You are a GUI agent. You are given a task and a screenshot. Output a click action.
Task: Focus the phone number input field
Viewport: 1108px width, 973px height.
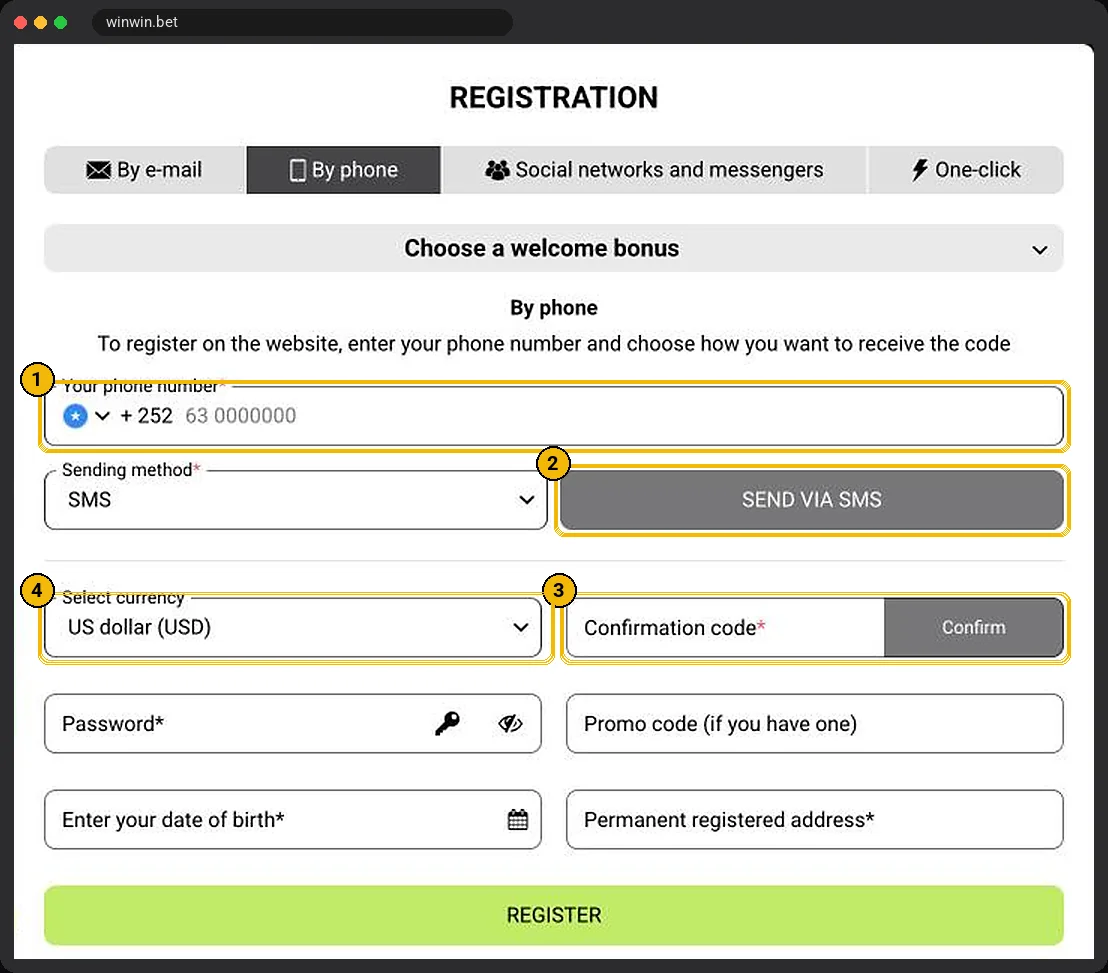(x=553, y=415)
